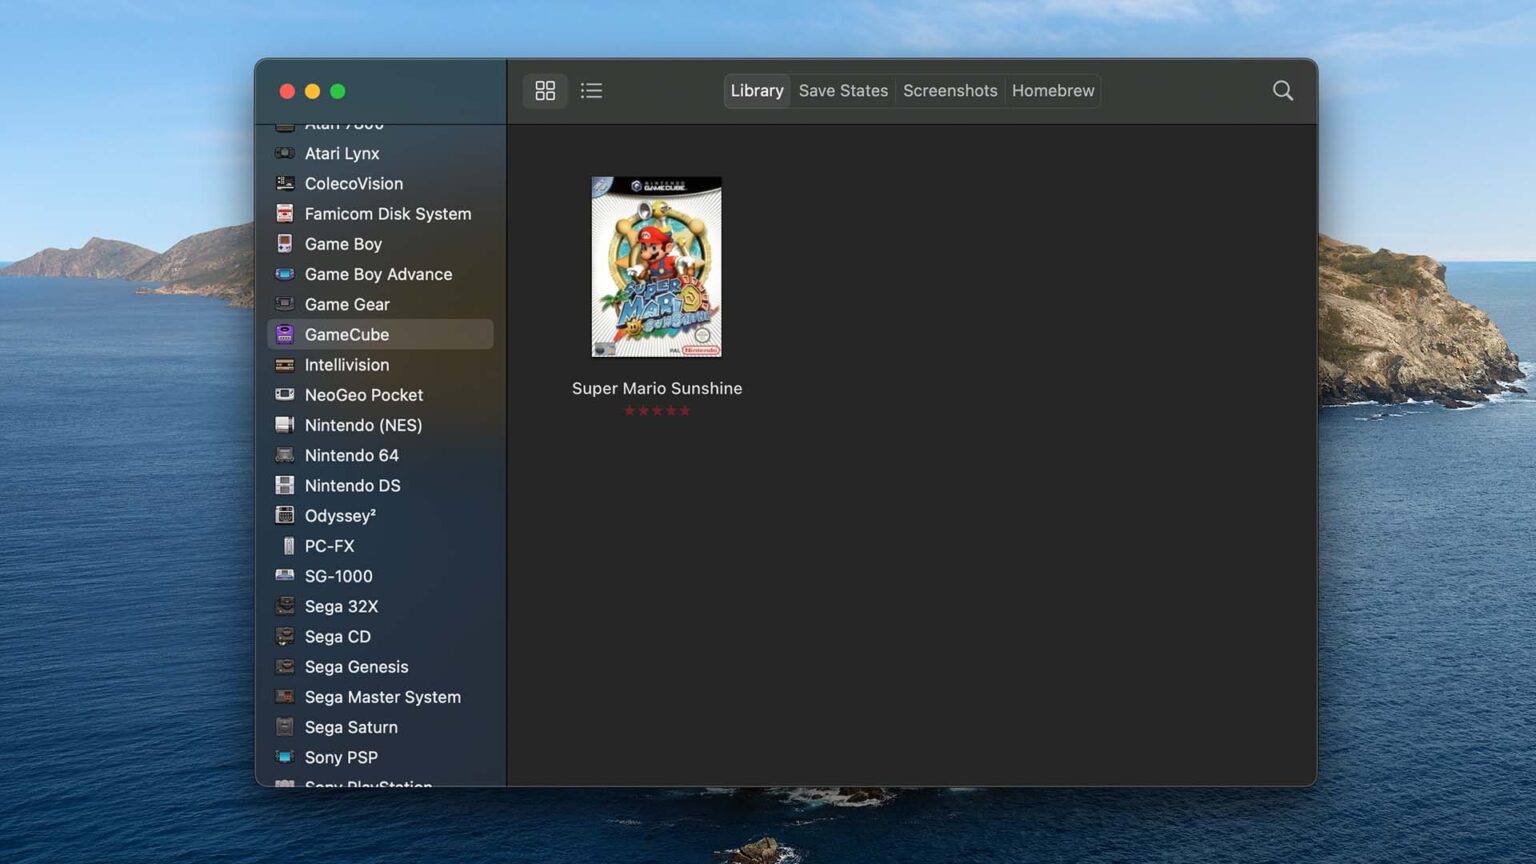
Task: Click the Super Mario Sunshine title label
Action: pyautogui.click(x=657, y=389)
